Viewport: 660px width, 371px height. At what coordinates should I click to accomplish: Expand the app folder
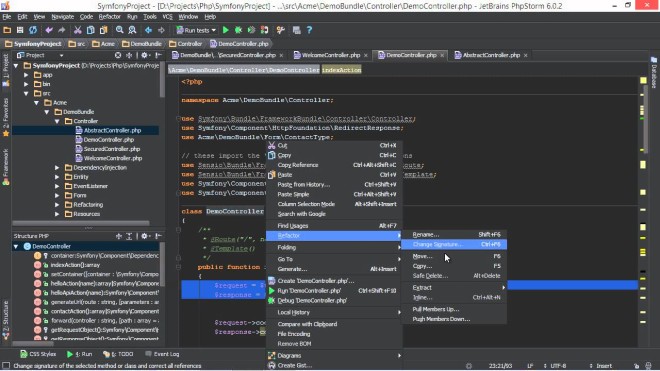pyautogui.click(x=26, y=75)
